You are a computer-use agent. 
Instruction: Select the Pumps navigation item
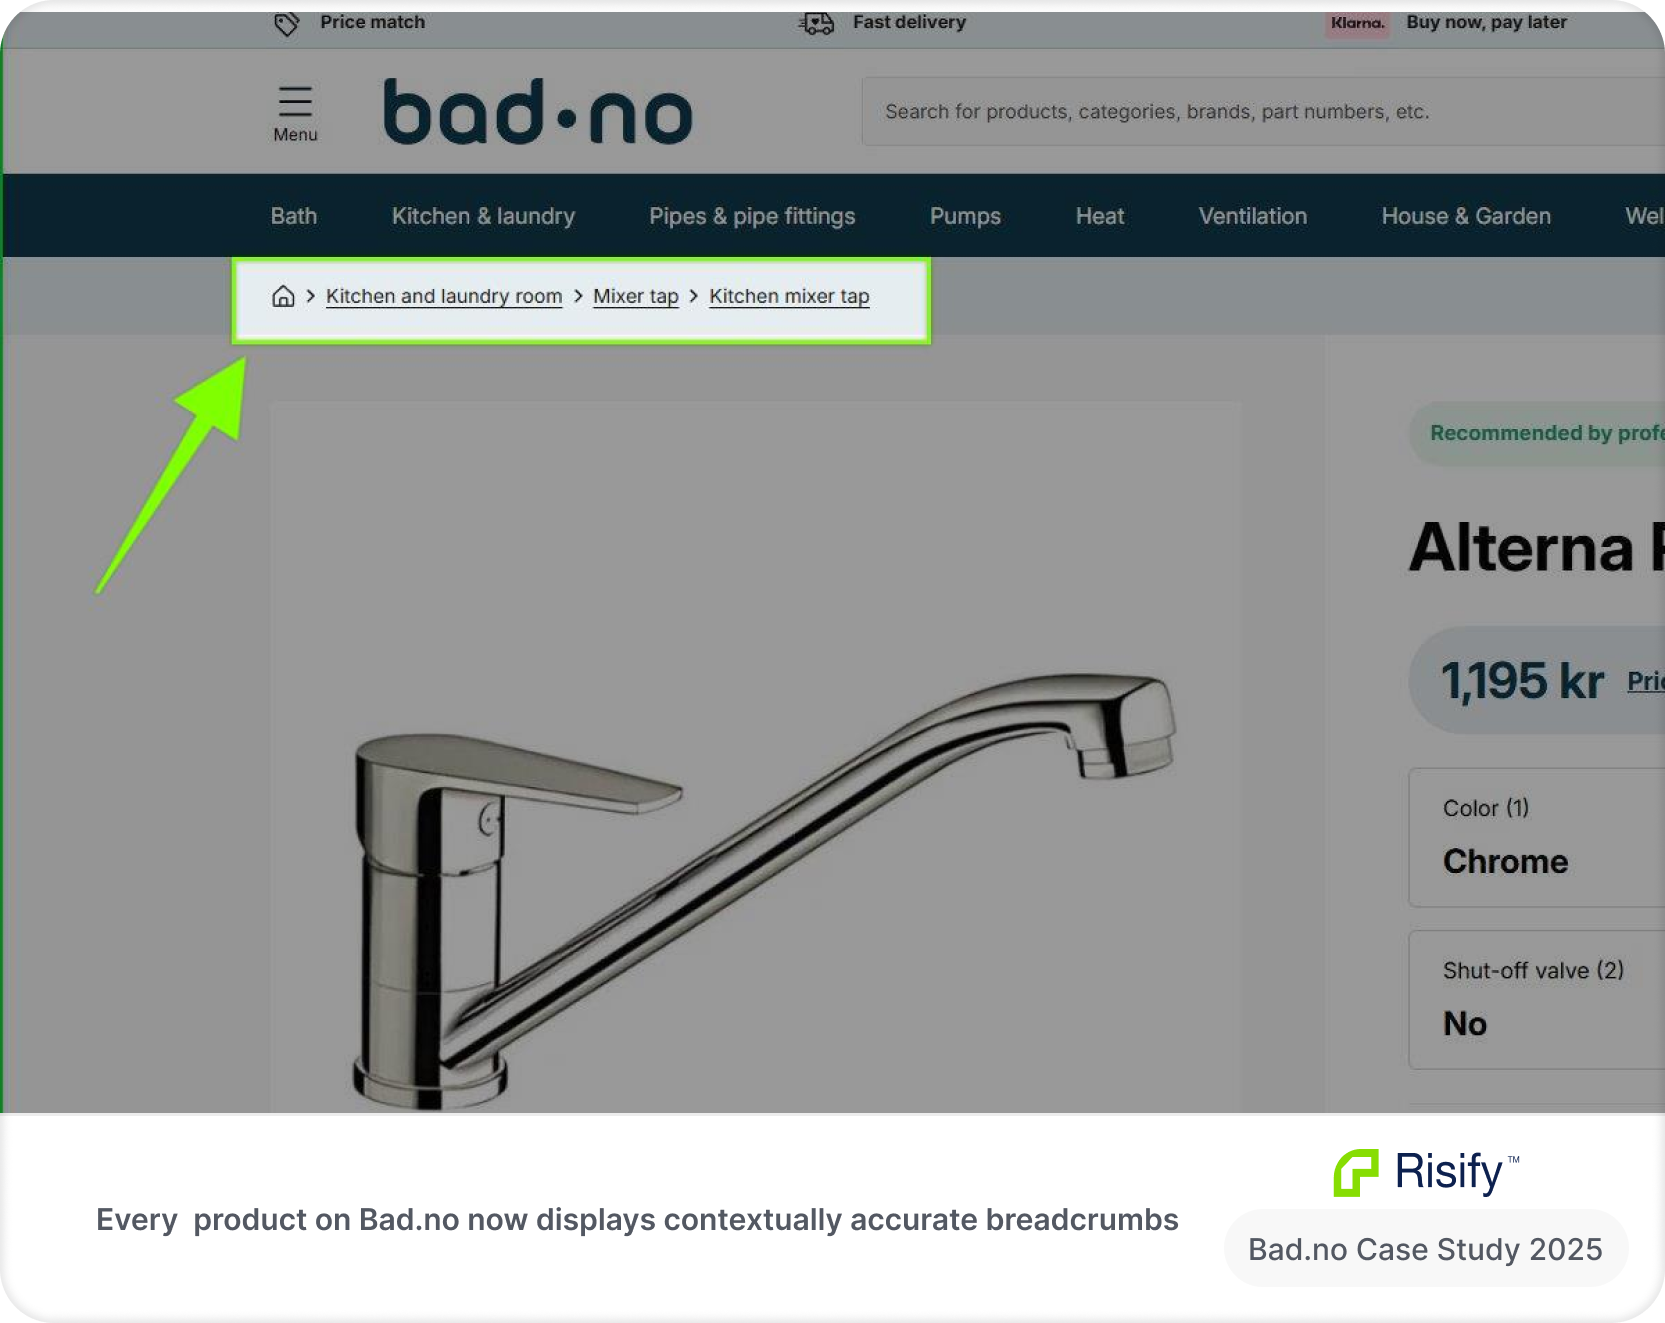point(965,216)
